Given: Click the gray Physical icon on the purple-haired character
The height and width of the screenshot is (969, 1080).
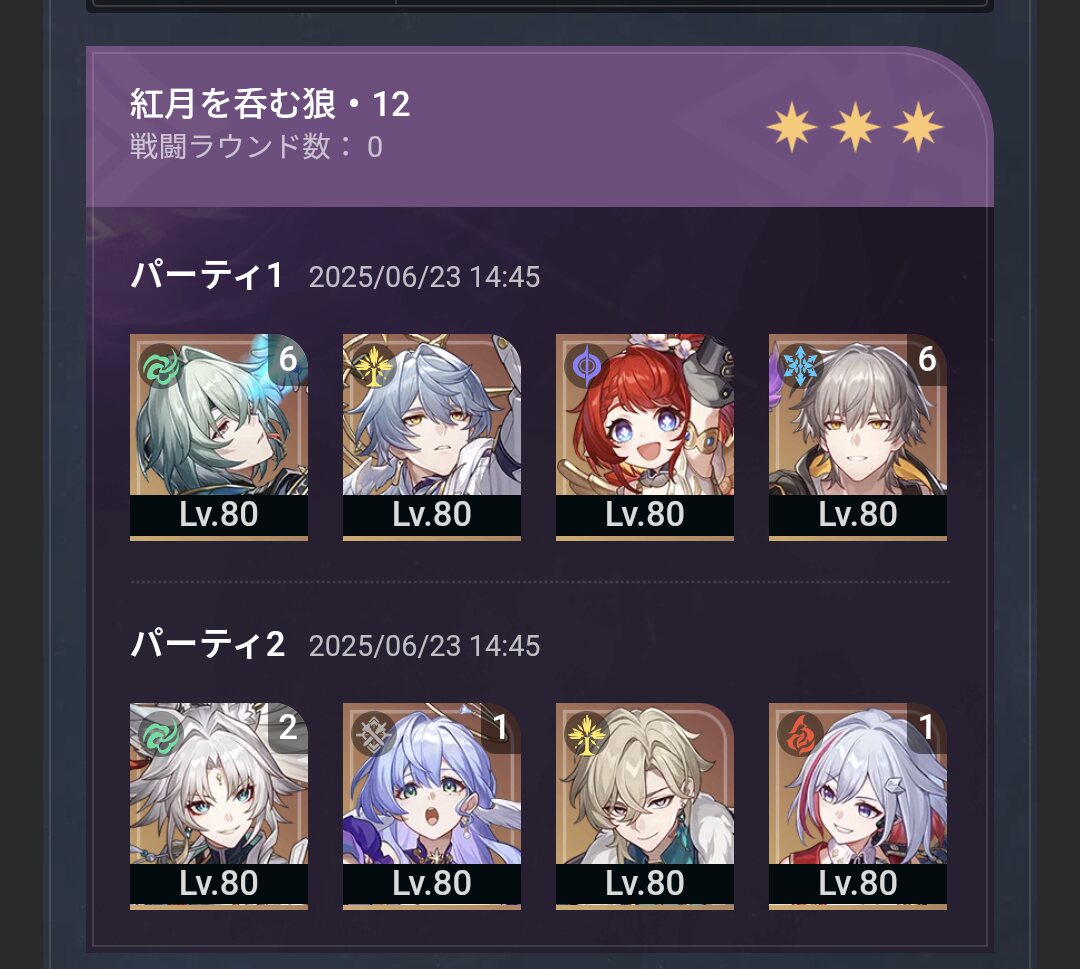Looking at the screenshot, I should [374, 735].
